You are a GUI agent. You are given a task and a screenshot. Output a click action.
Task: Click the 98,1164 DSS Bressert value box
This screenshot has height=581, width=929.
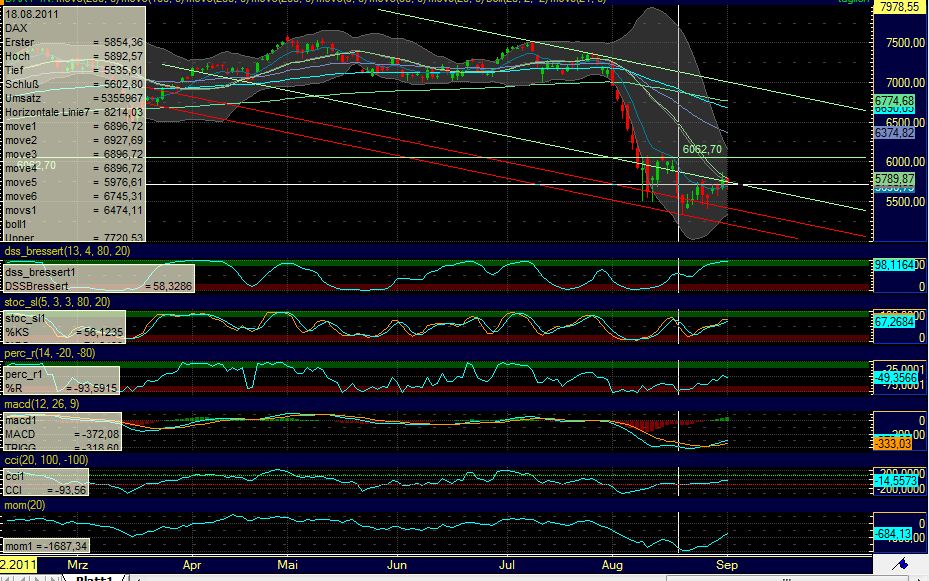pyautogui.click(x=893, y=267)
